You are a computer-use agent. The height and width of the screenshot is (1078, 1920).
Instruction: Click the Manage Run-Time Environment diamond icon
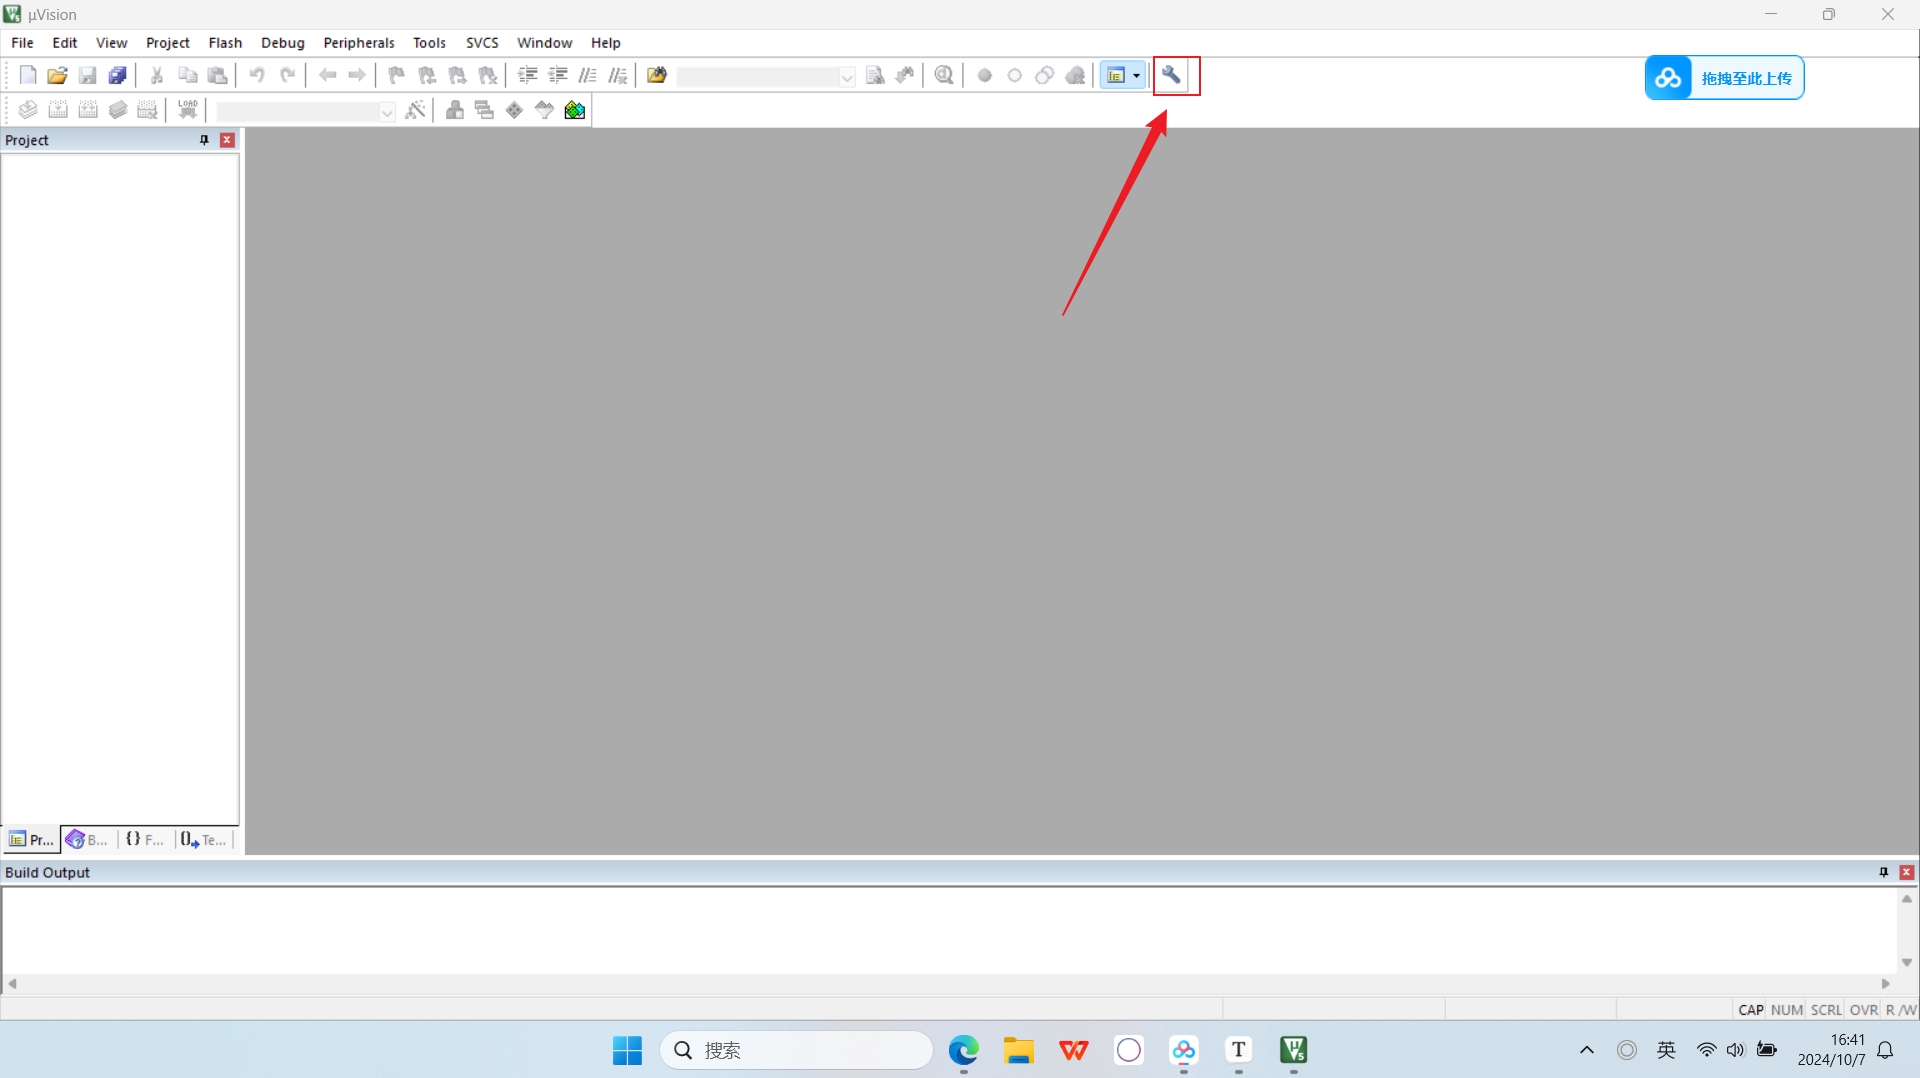(x=515, y=110)
